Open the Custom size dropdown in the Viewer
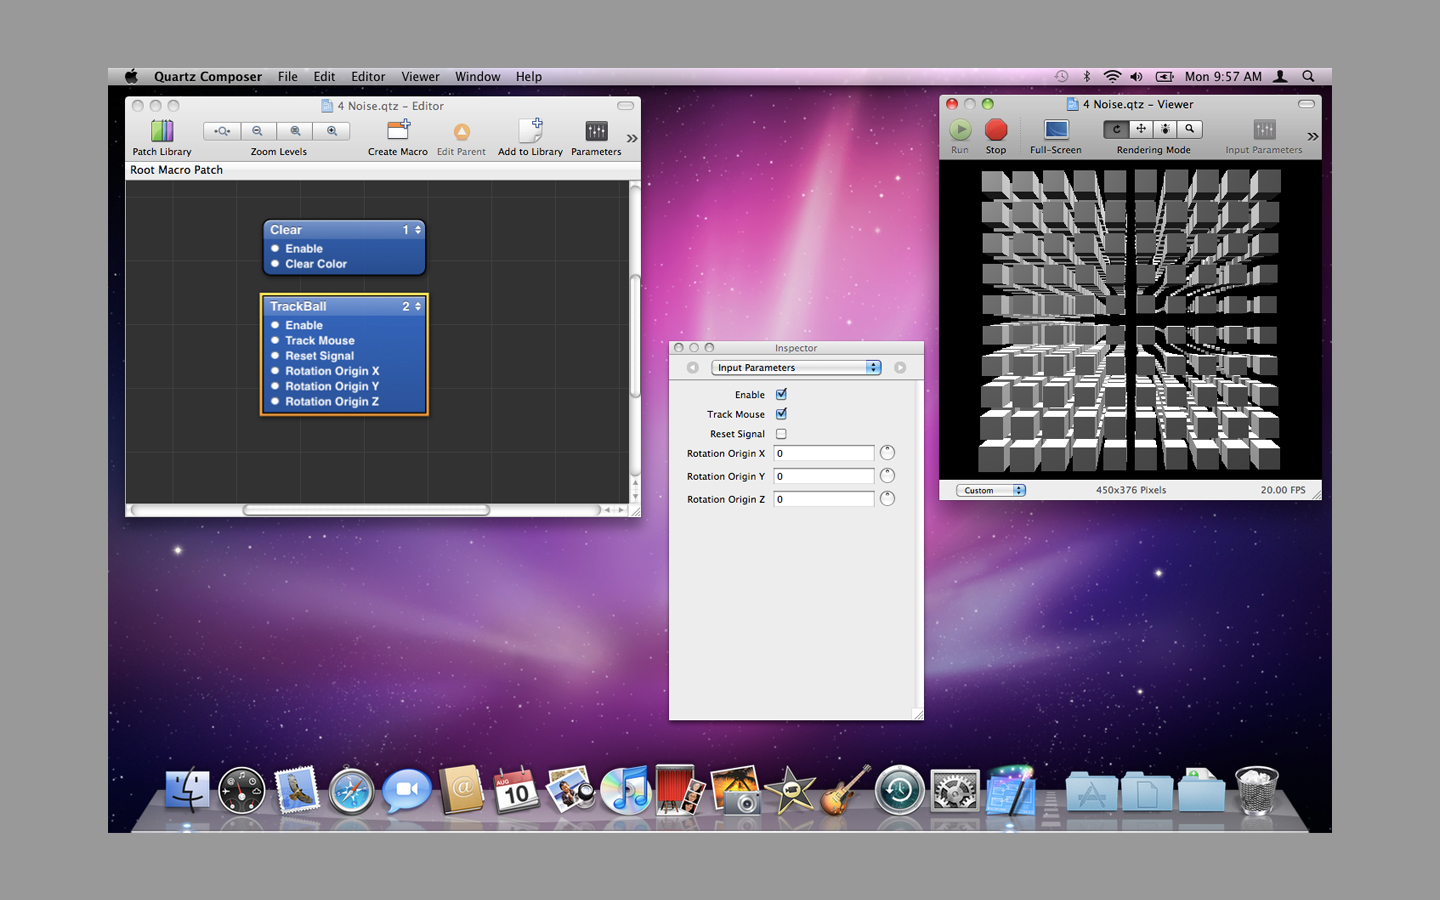The height and width of the screenshot is (900, 1440). tap(991, 490)
